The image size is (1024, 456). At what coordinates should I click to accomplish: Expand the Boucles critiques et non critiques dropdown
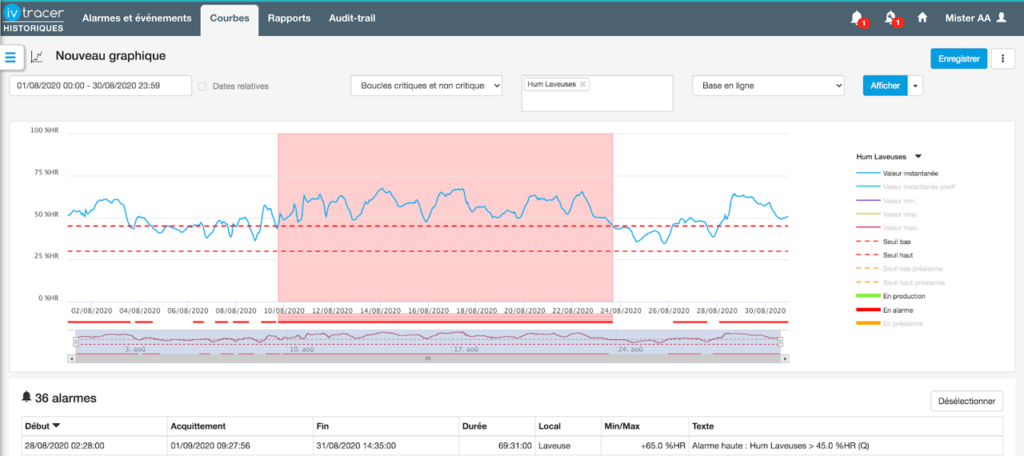pyautogui.click(x=426, y=86)
